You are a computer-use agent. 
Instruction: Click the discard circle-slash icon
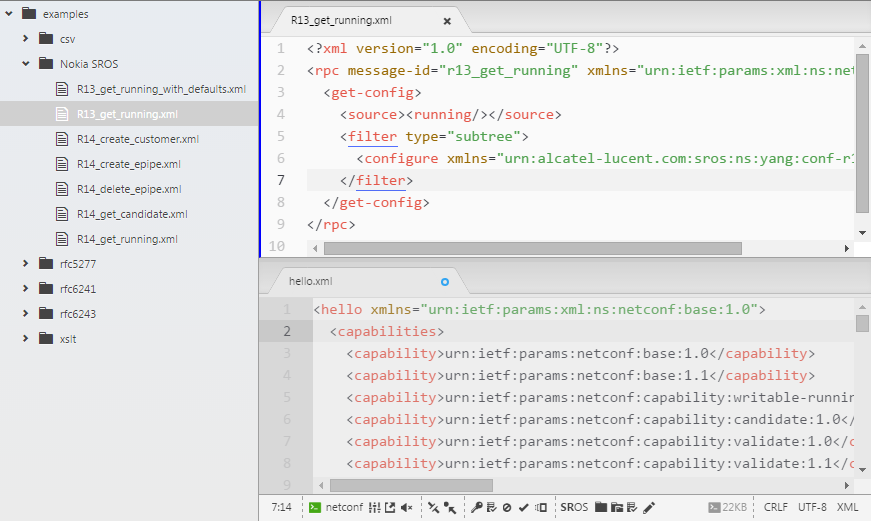click(507, 507)
